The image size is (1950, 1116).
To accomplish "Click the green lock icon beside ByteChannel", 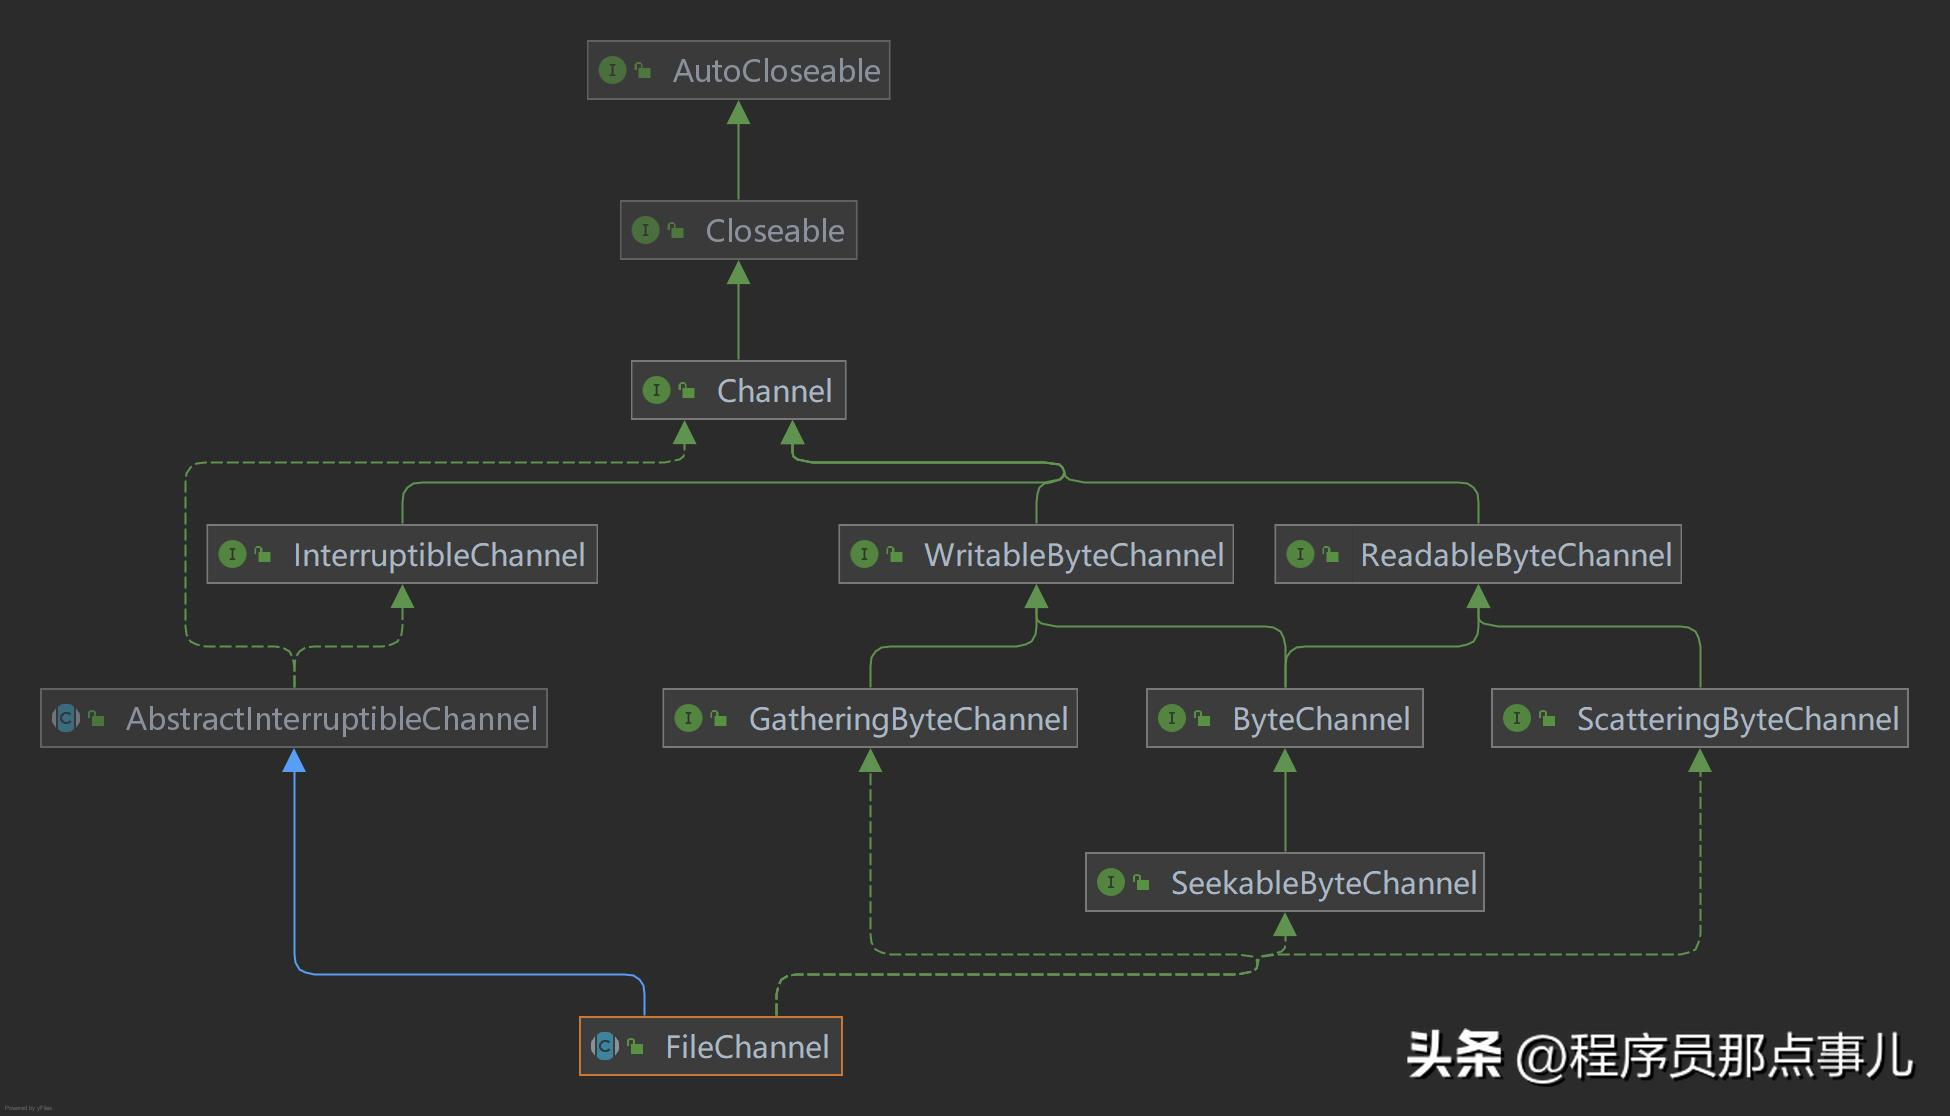I will point(1202,718).
